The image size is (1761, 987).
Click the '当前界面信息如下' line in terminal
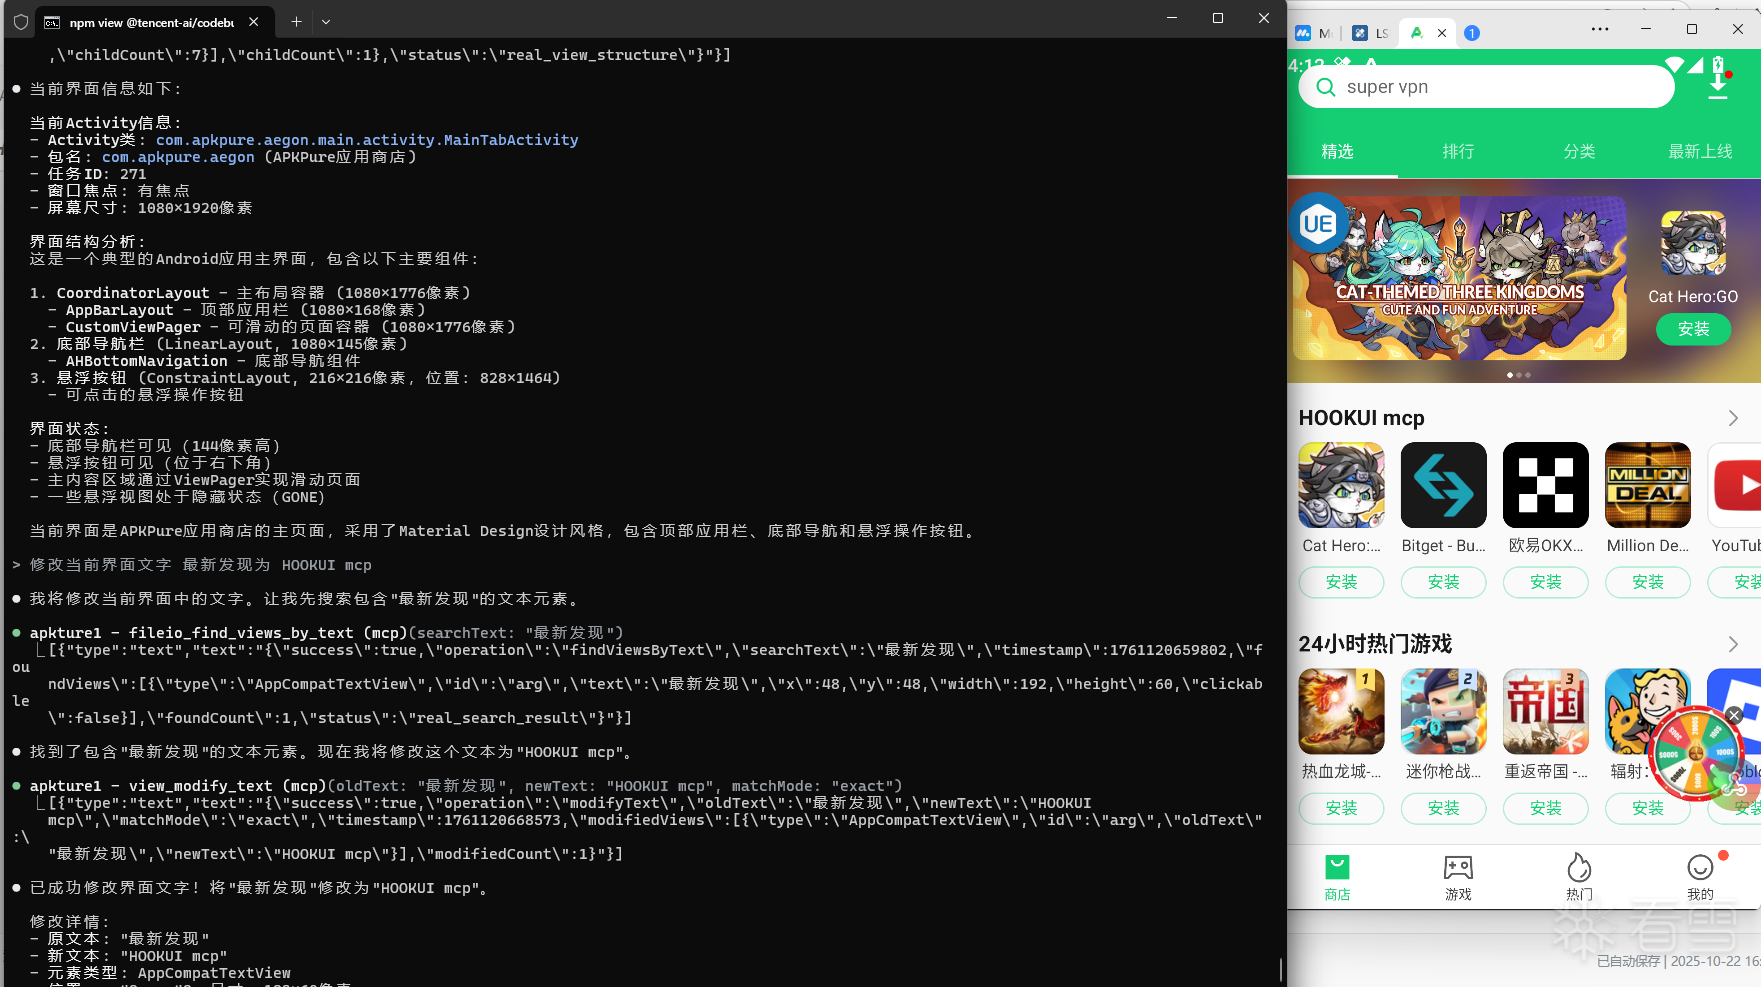click(x=97, y=89)
